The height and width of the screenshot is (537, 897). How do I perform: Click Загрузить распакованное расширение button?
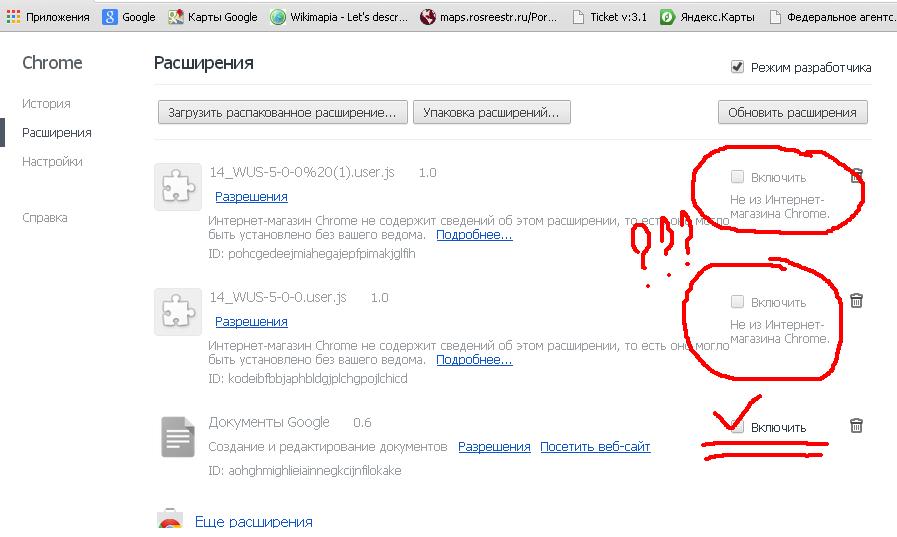pyautogui.click(x=283, y=112)
